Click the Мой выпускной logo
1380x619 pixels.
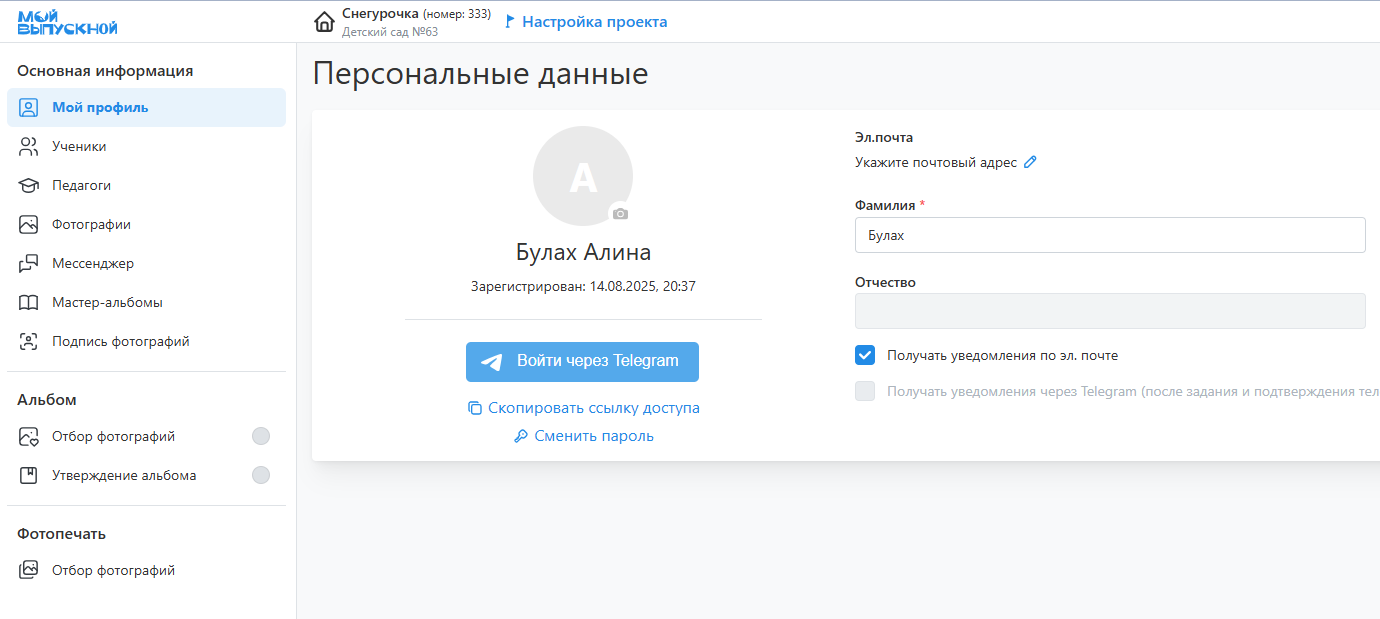point(68,22)
